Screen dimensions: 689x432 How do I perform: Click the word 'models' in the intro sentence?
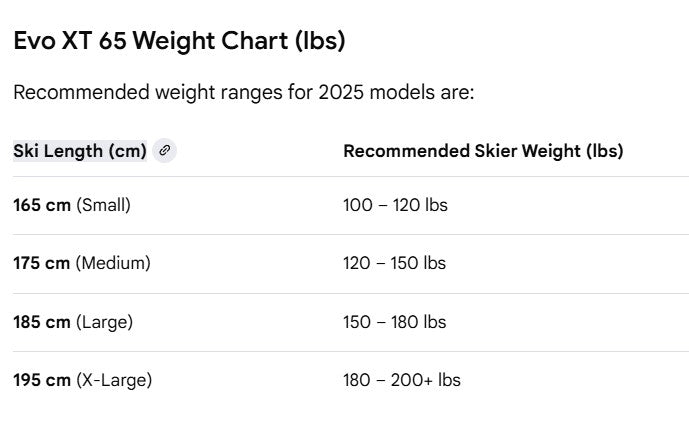(402, 93)
